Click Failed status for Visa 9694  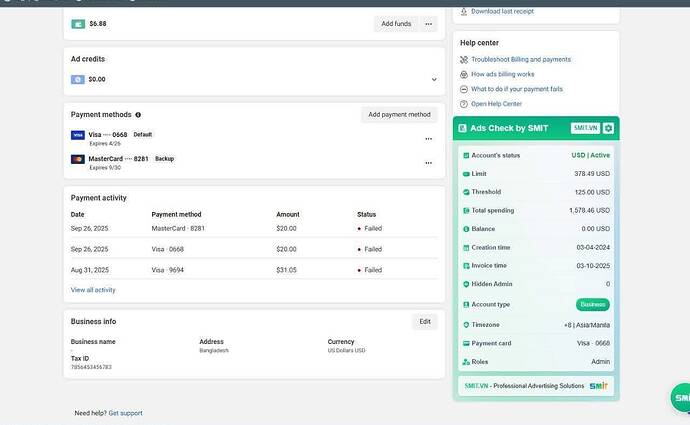click(370, 270)
